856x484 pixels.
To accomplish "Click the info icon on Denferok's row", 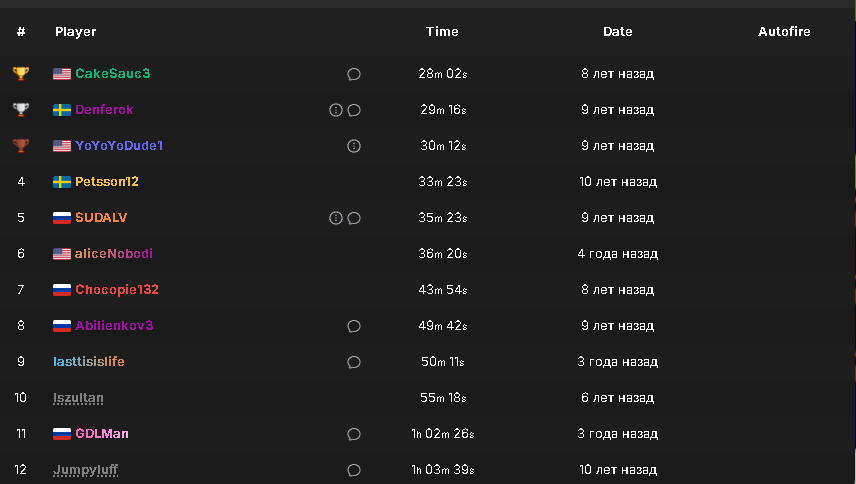I will [336, 110].
